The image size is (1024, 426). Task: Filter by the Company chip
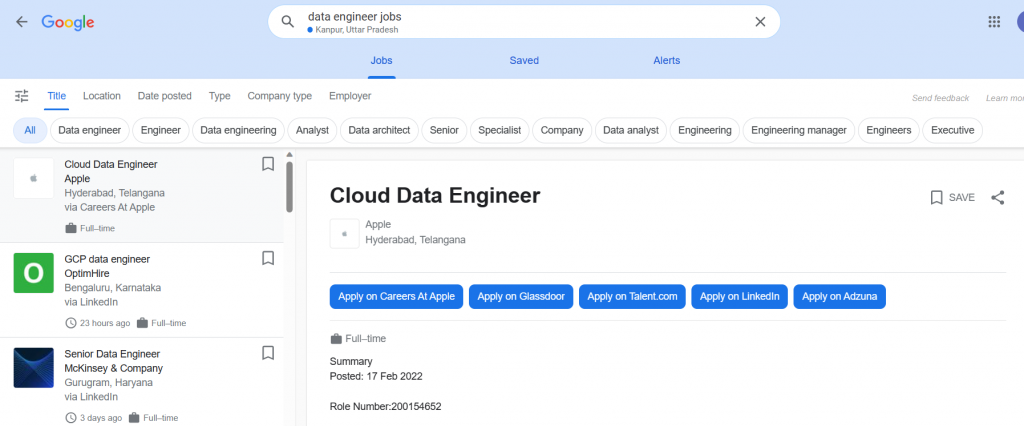point(562,130)
